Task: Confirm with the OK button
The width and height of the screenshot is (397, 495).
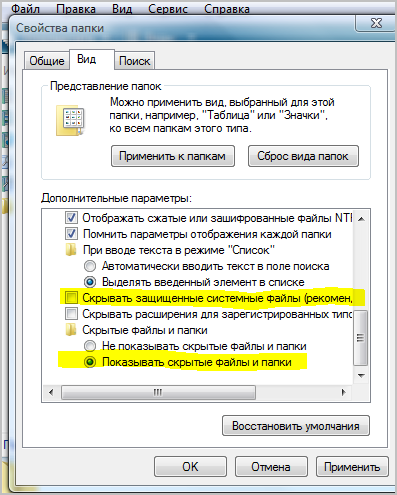Action: tap(190, 467)
